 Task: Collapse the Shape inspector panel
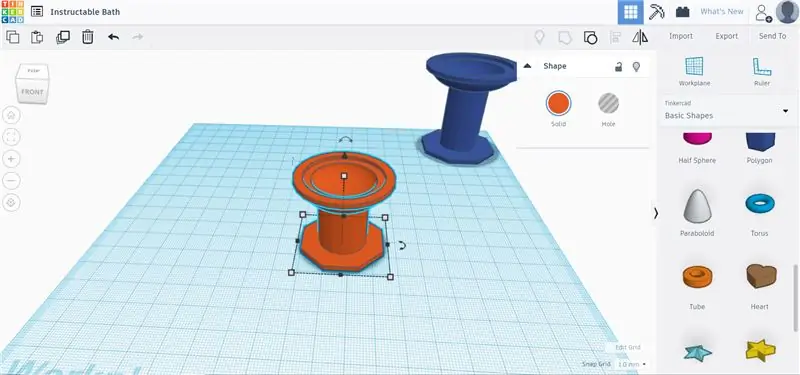point(528,66)
